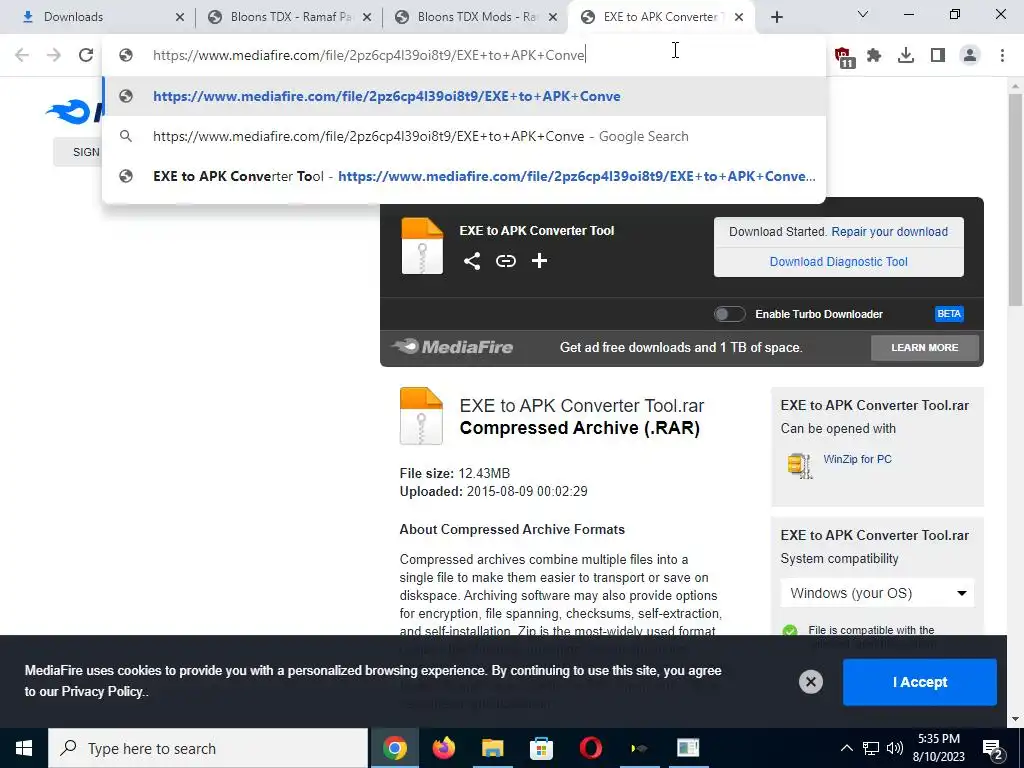Show browser downloads from toolbar icon
This screenshot has height=768, width=1024.
click(x=906, y=56)
